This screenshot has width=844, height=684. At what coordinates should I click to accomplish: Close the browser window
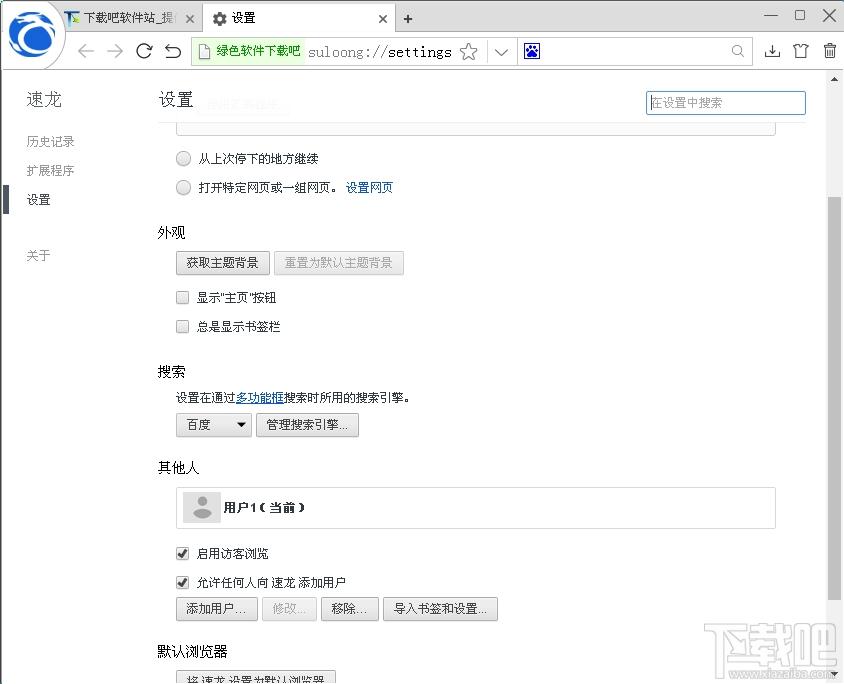coord(829,15)
